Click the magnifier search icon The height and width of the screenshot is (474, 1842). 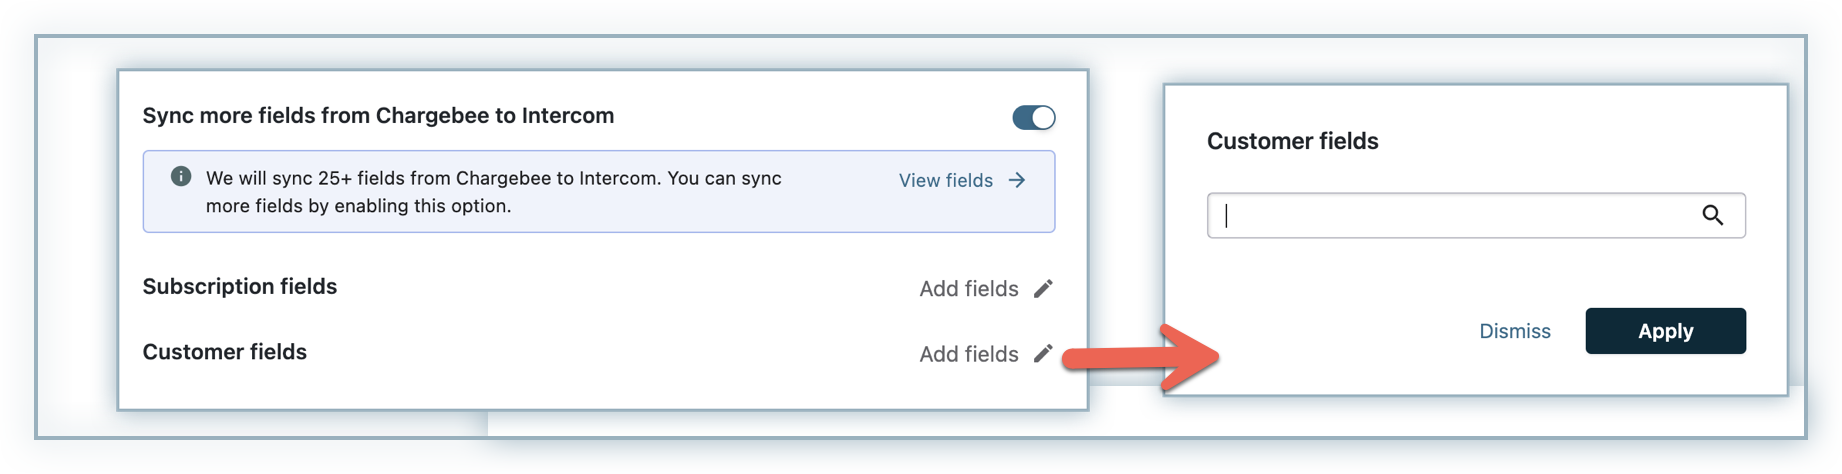pyautogui.click(x=1712, y=216)
